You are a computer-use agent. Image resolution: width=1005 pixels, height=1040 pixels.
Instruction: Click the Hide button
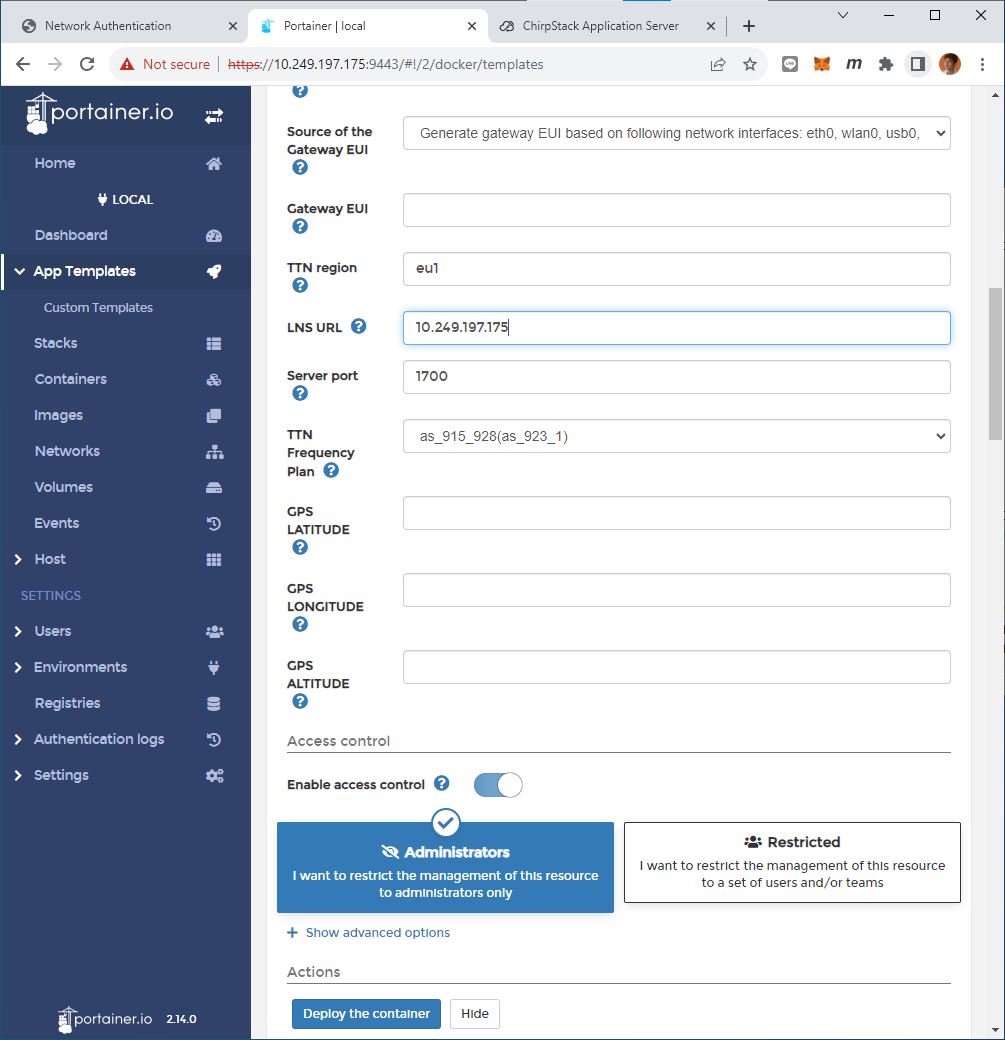point(475,1014)
